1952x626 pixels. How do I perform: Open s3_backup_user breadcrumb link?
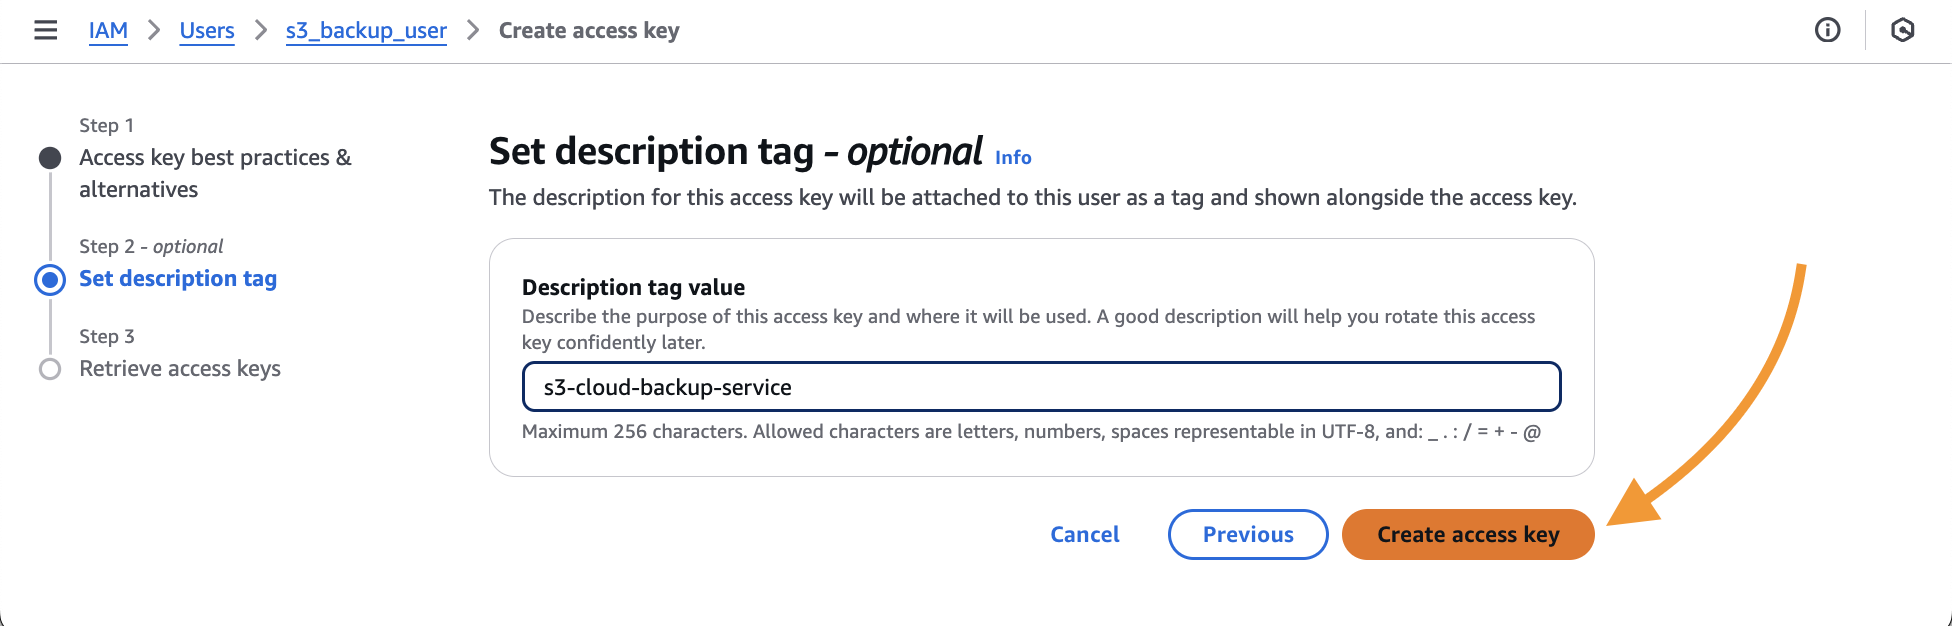(x=366, y=30)
